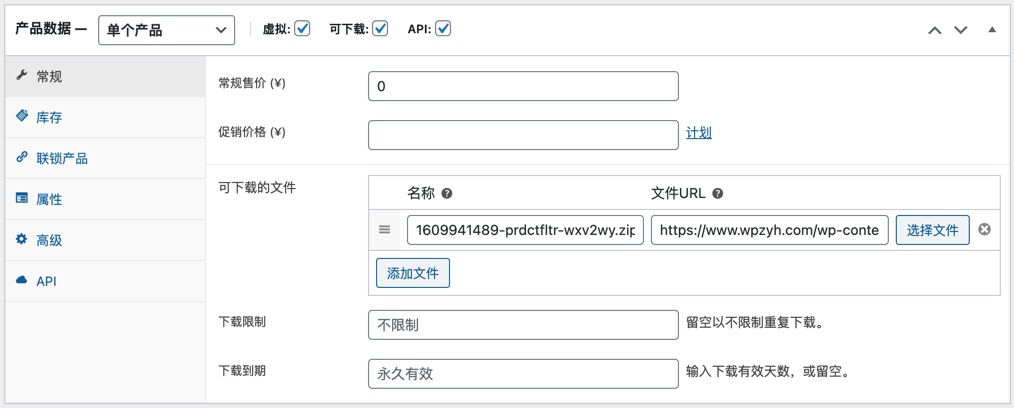Toggle the 虚拟 virtual checkbox
1014x408 pixels.
302,29
